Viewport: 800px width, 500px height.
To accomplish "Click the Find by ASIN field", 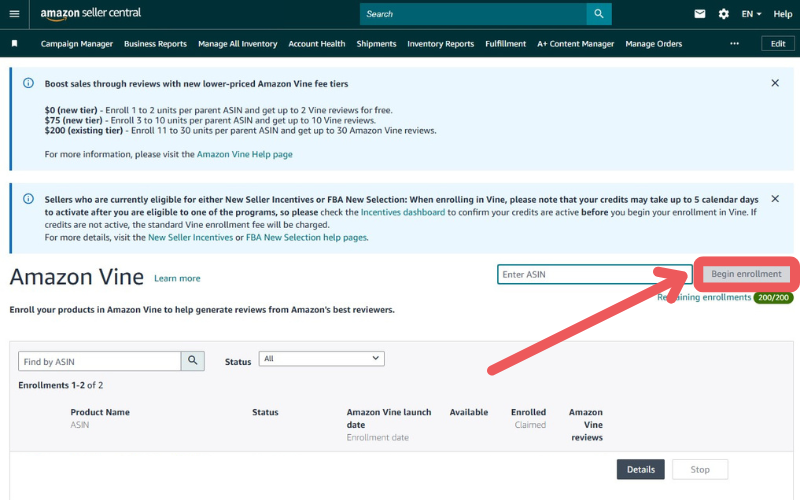I will 99,361.
